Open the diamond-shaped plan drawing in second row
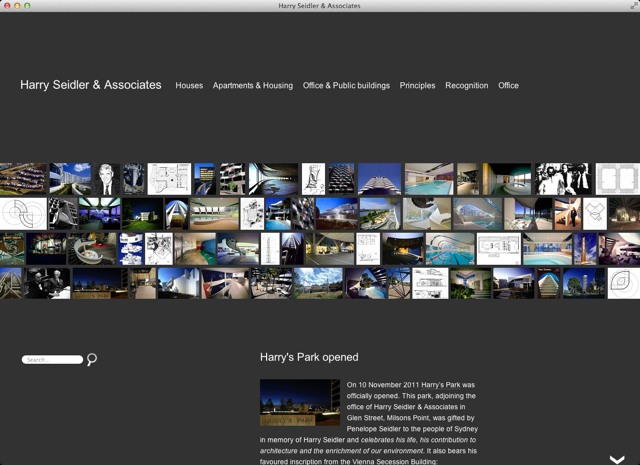Viewport: 640px width, 465px height. pyautogui.click(x=595, y=214)
